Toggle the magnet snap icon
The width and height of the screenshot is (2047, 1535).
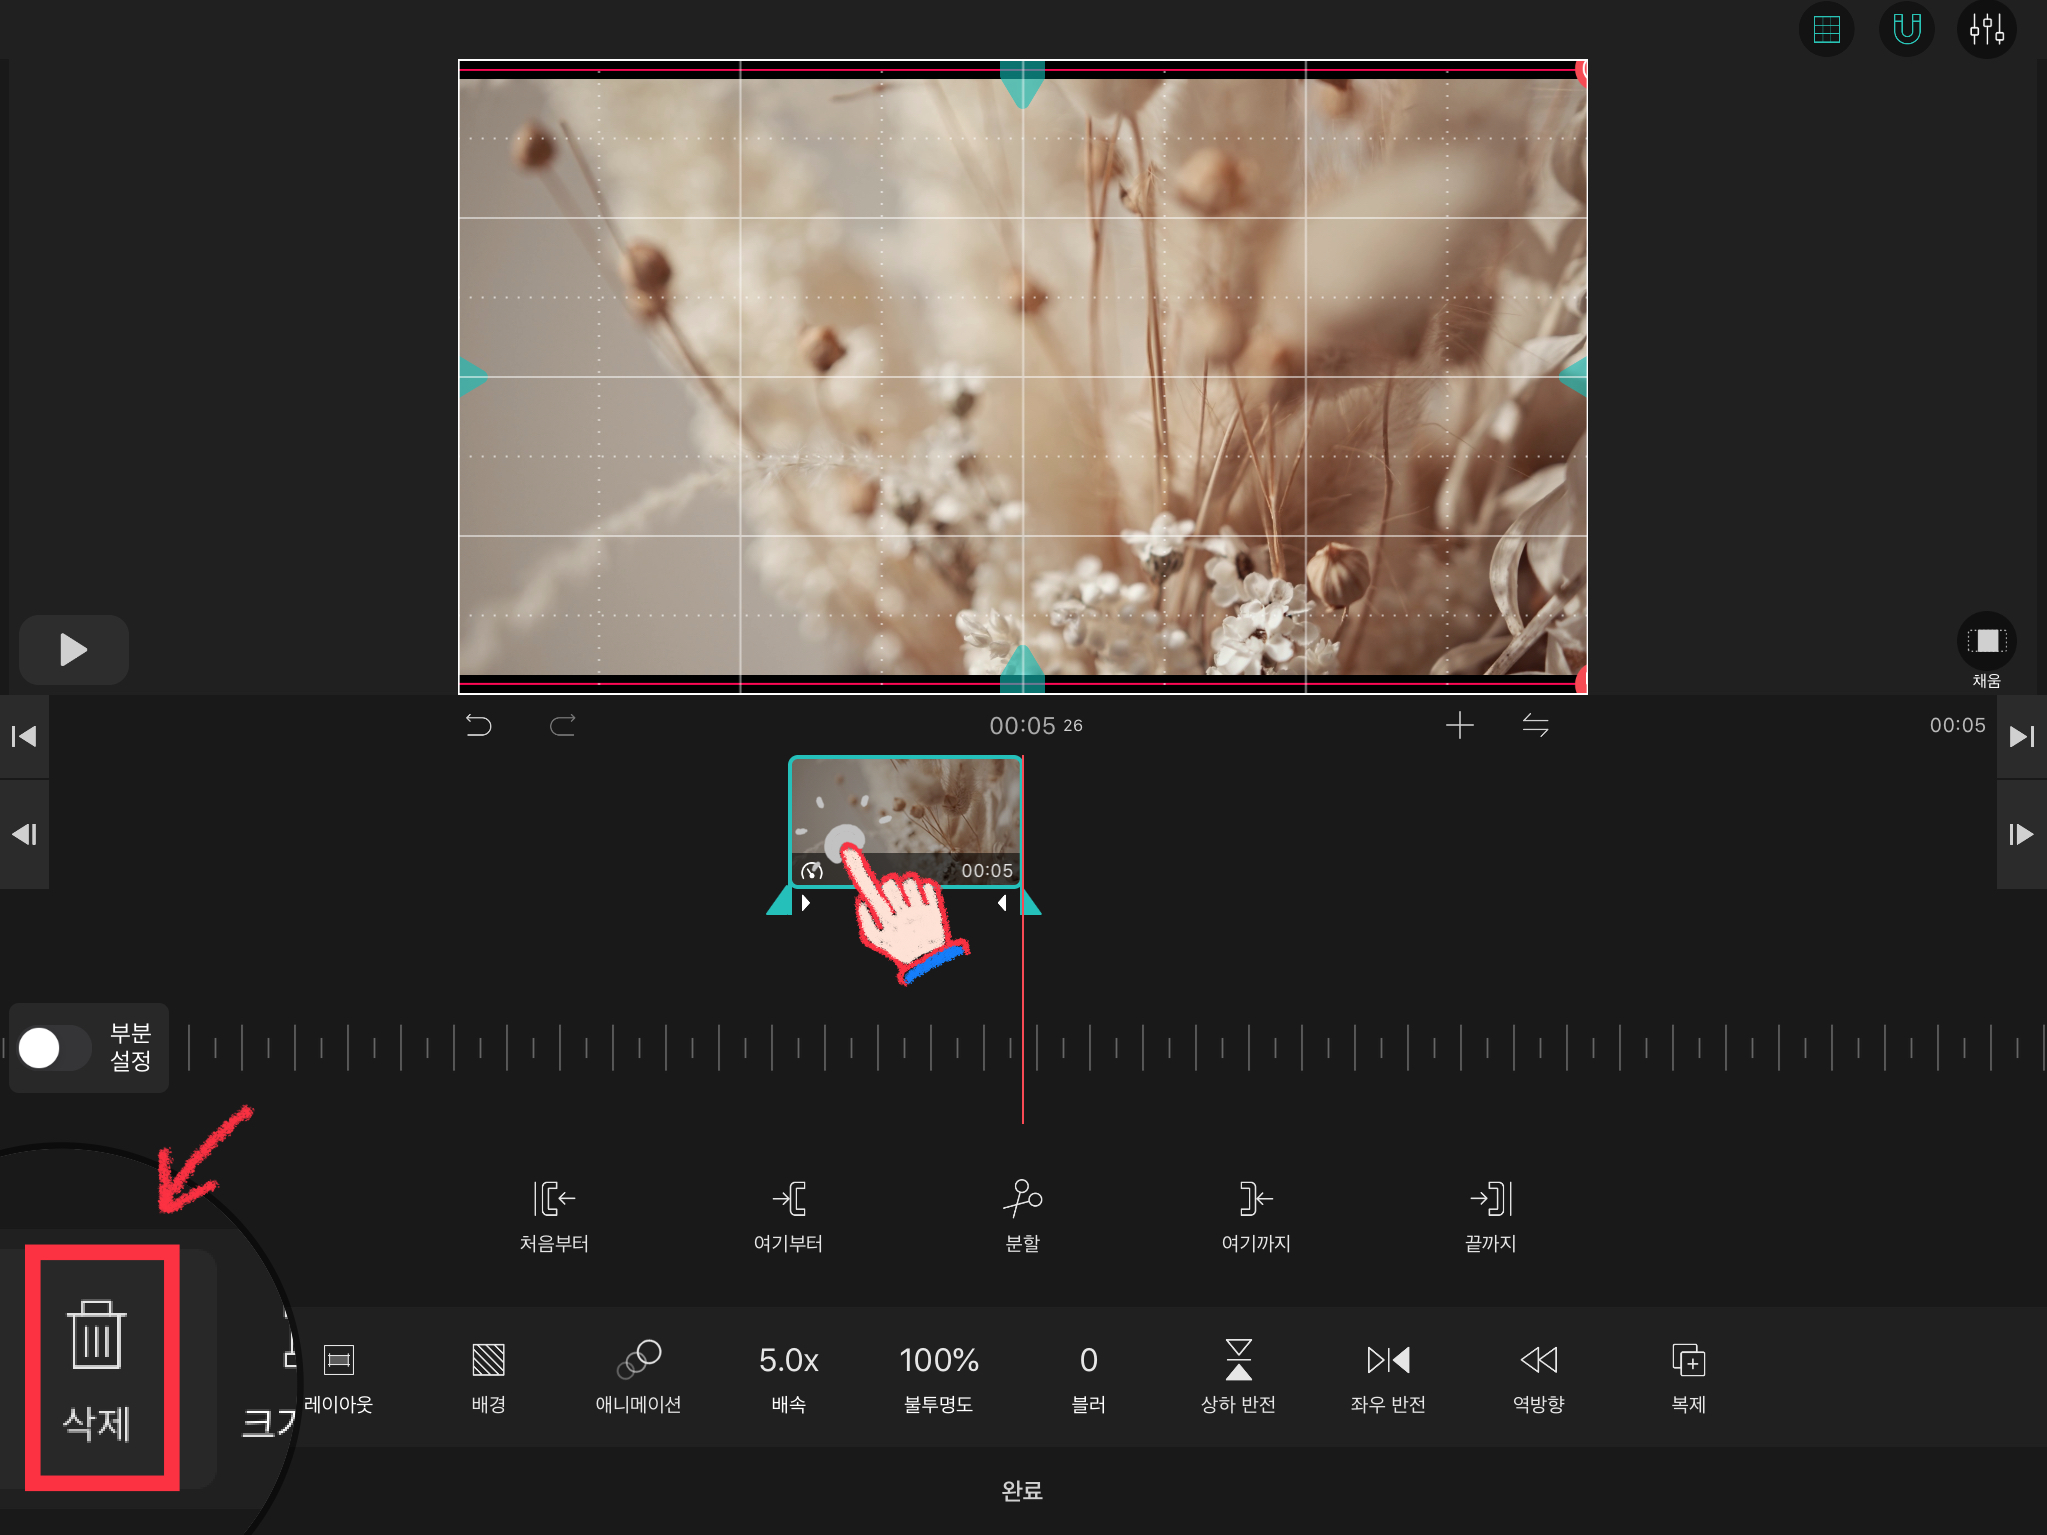pyautogui.click(x=1906, y=30)
